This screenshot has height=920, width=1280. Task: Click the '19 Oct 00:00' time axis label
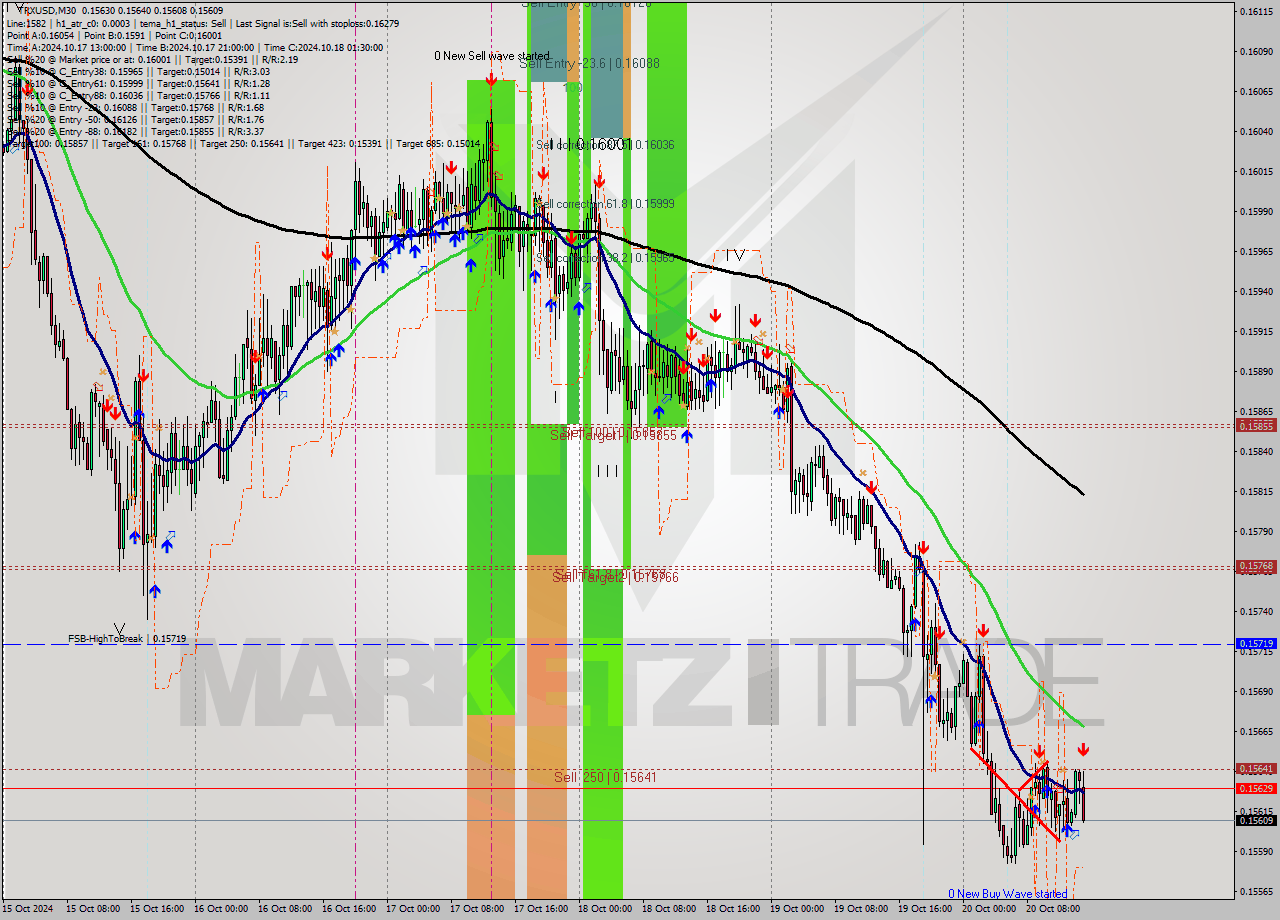point(798,909)
